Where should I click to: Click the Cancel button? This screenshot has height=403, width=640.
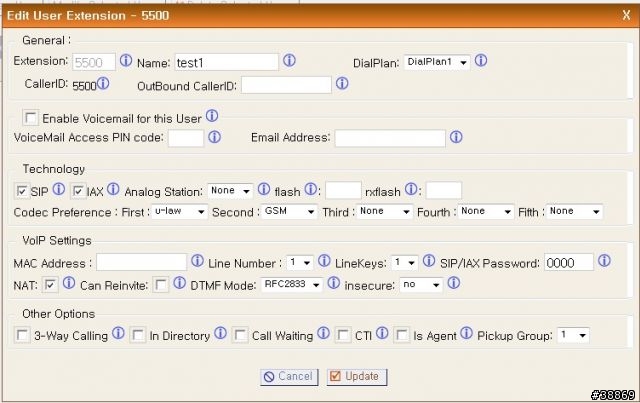coord(289,376)
